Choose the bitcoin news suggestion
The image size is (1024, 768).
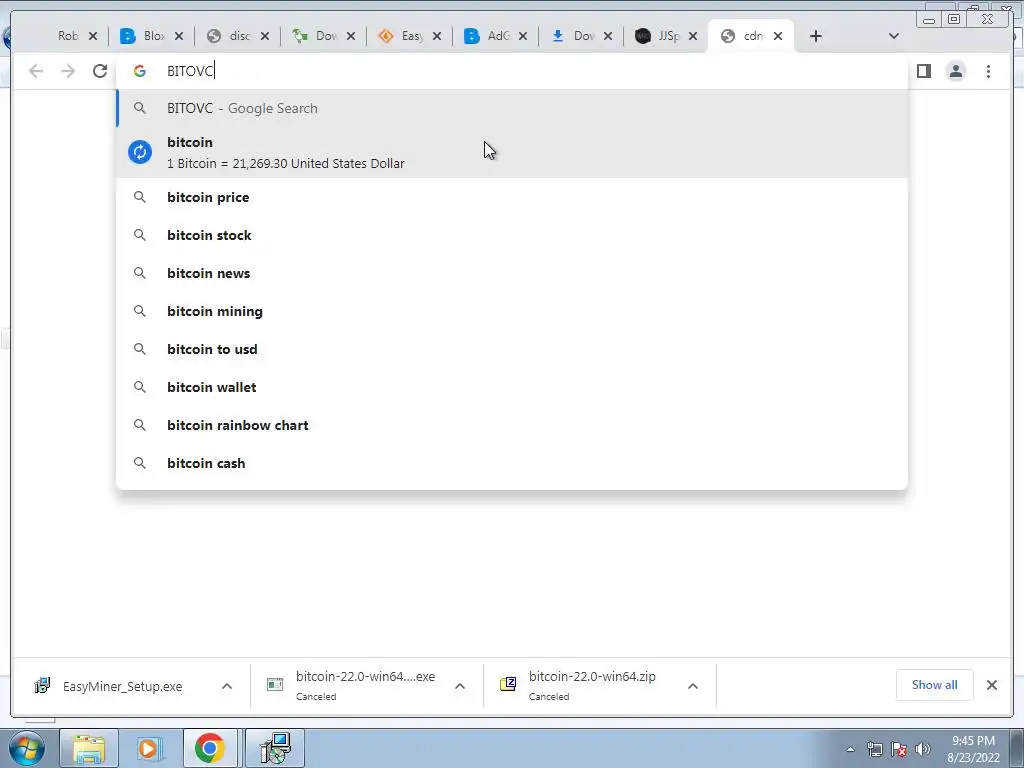pyautogui.click(x=513, y=273)
